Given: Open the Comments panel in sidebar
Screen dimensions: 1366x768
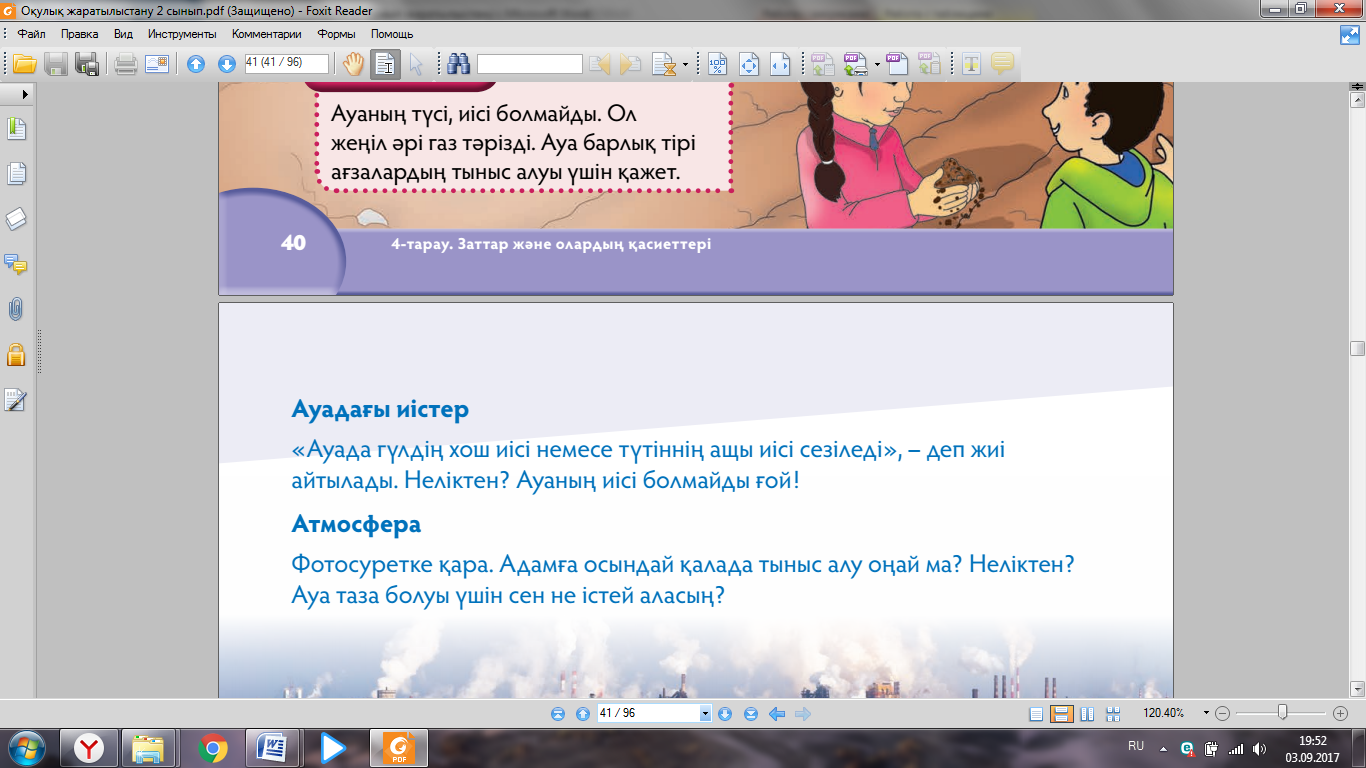Looking at the screenshot, I should [x=16, y=264].
